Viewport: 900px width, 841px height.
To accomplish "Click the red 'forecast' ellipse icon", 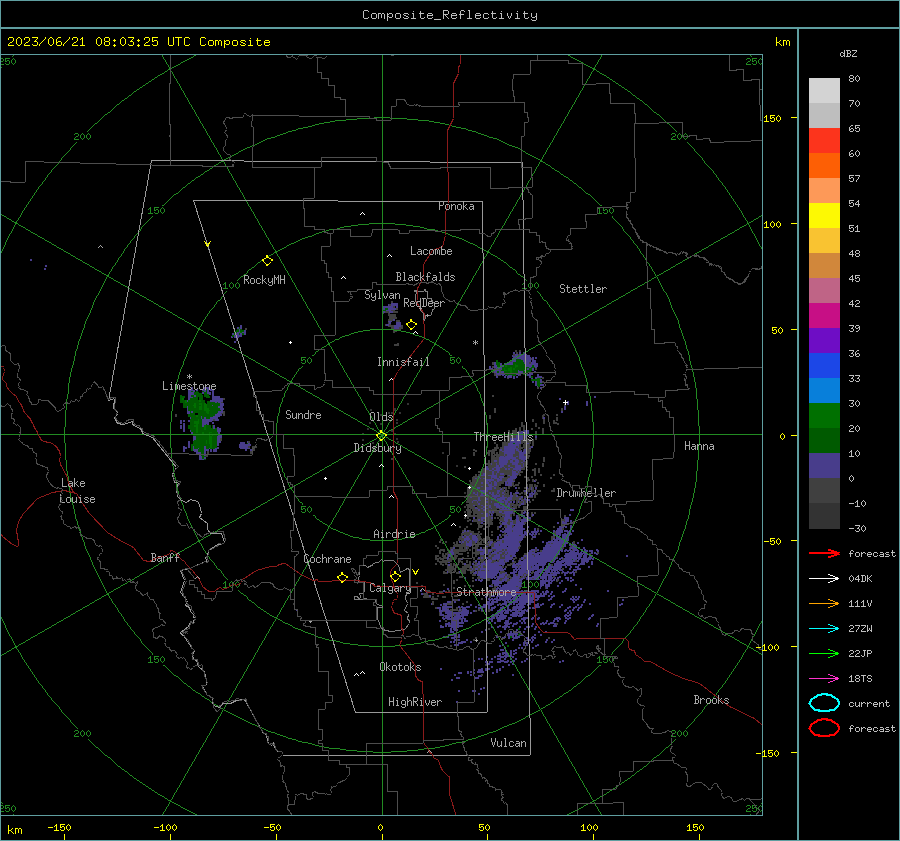I will point(824,728).
